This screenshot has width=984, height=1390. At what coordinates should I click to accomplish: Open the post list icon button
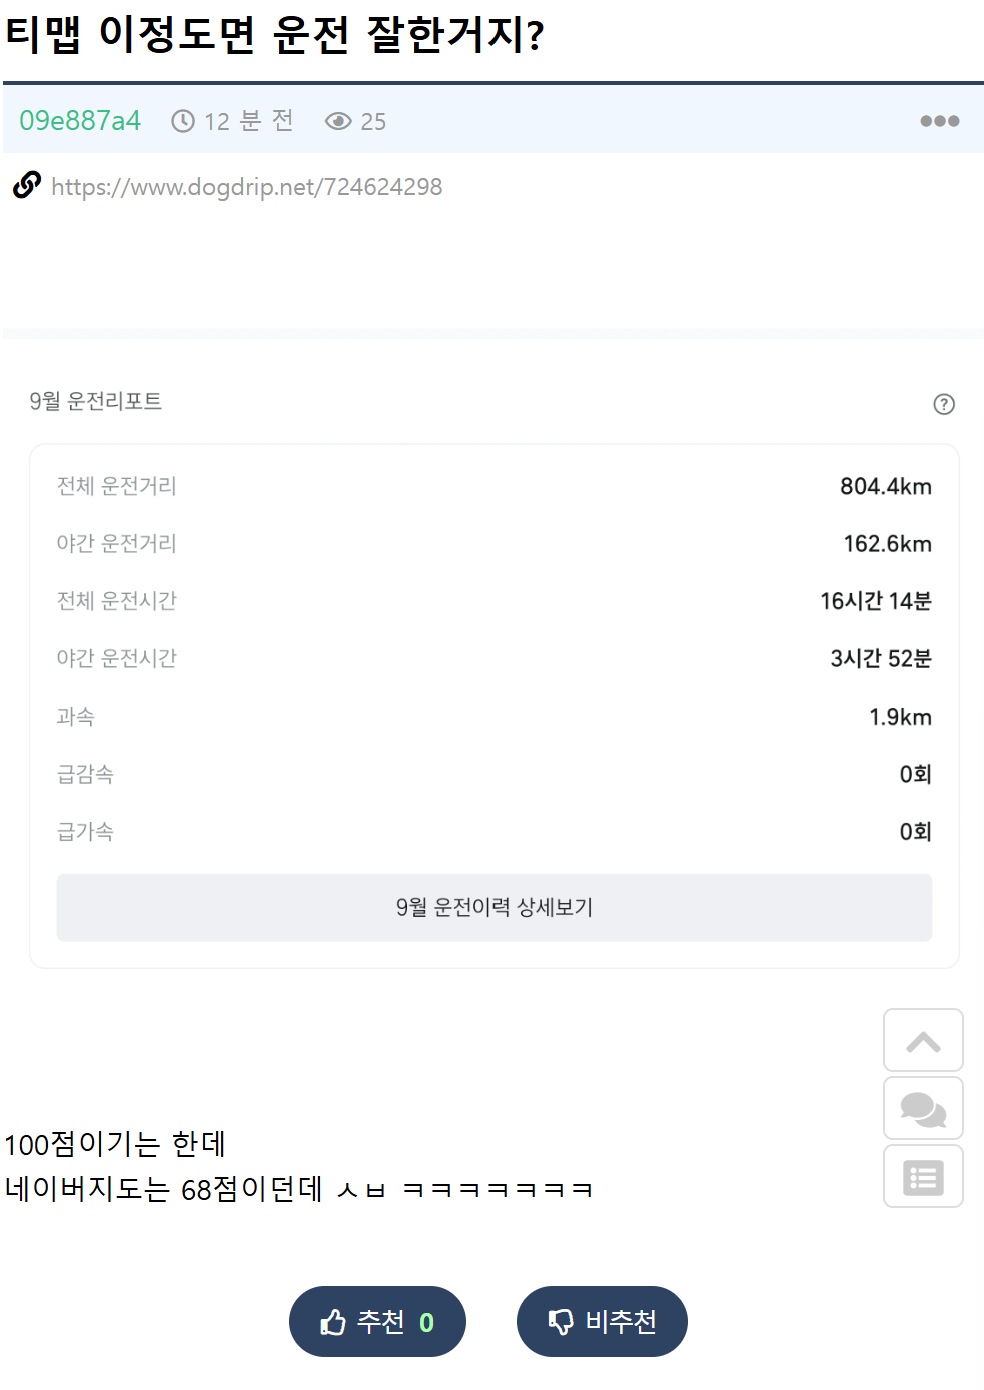pos(923,1177)
